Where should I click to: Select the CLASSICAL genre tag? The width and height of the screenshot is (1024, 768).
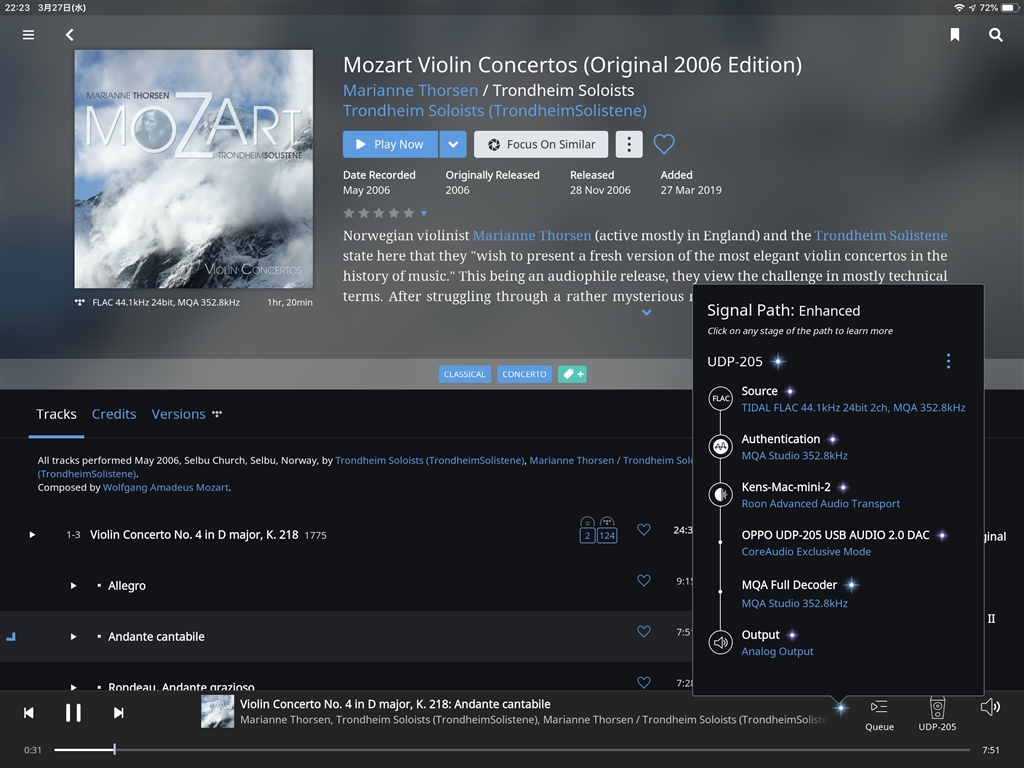click(464, 374)
